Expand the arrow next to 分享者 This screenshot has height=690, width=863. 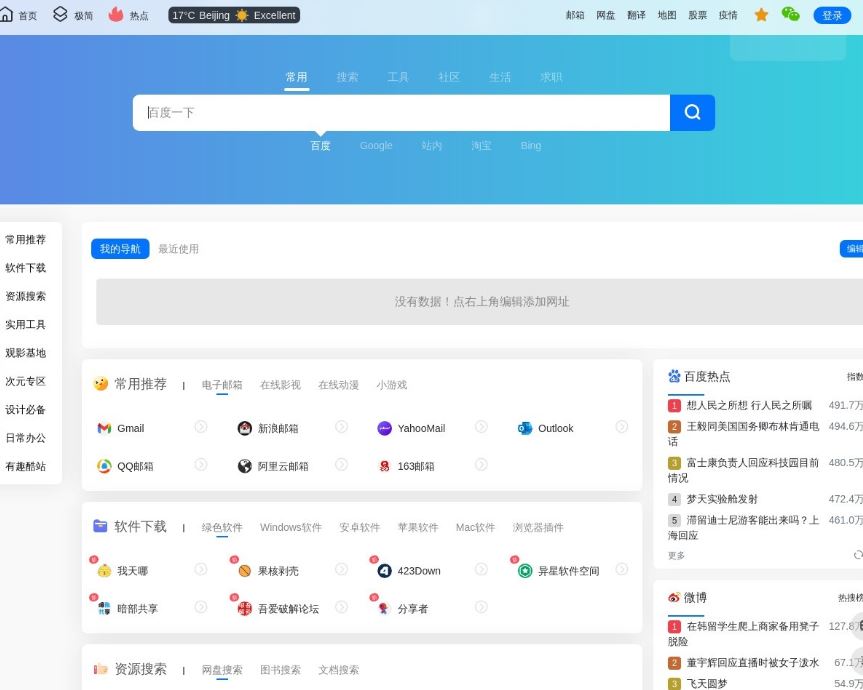481,607
